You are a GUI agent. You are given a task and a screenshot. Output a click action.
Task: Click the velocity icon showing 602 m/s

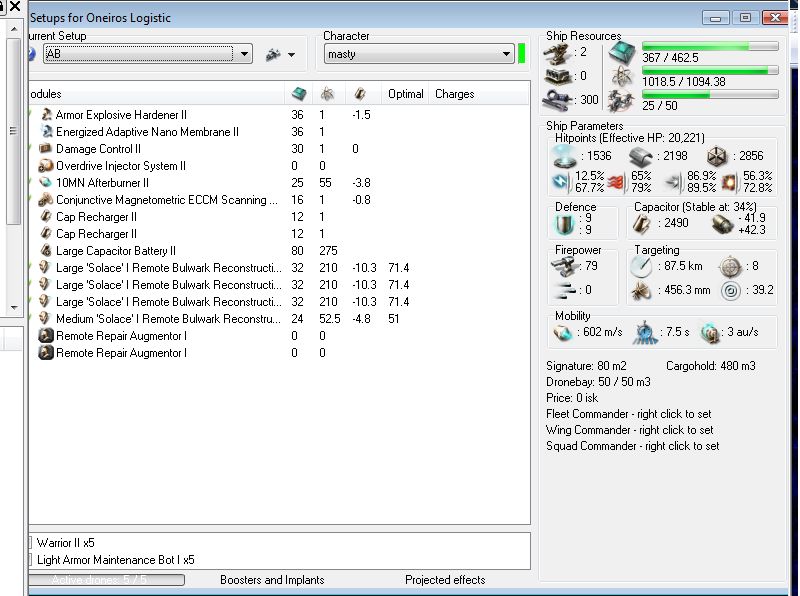coord(563,332)
